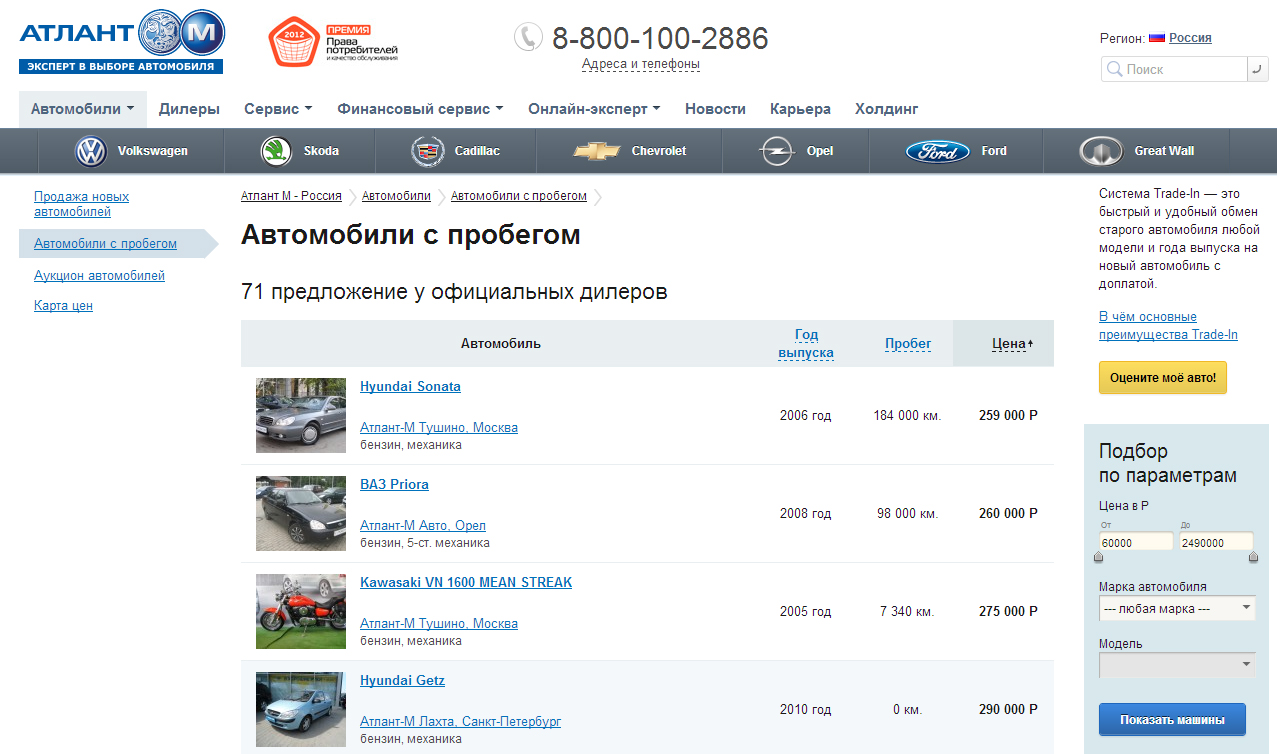Click the Great Wall logo
Image resolution: width=1277 pixels, height=754 pixels.
coord(1101,151)
